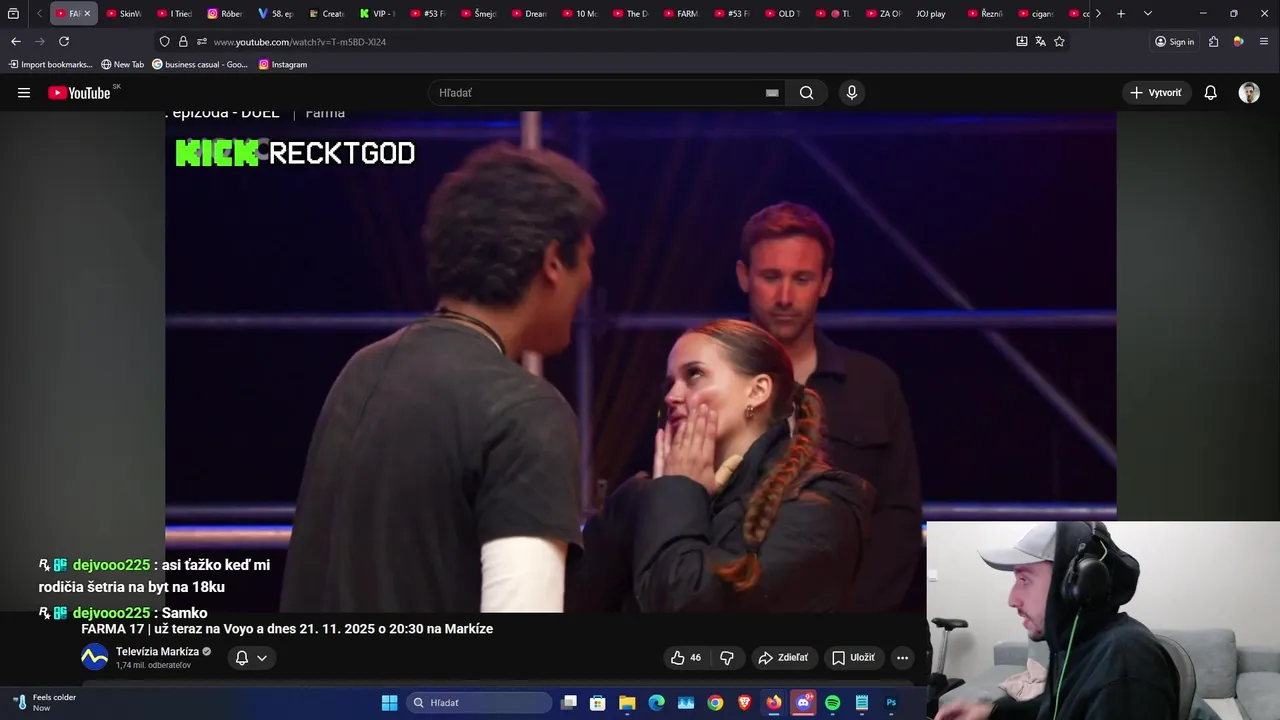Viewport: 1280px width, 720px height.
Task: Open Televízia Markíza channel avatar
Action: (94, 658)
